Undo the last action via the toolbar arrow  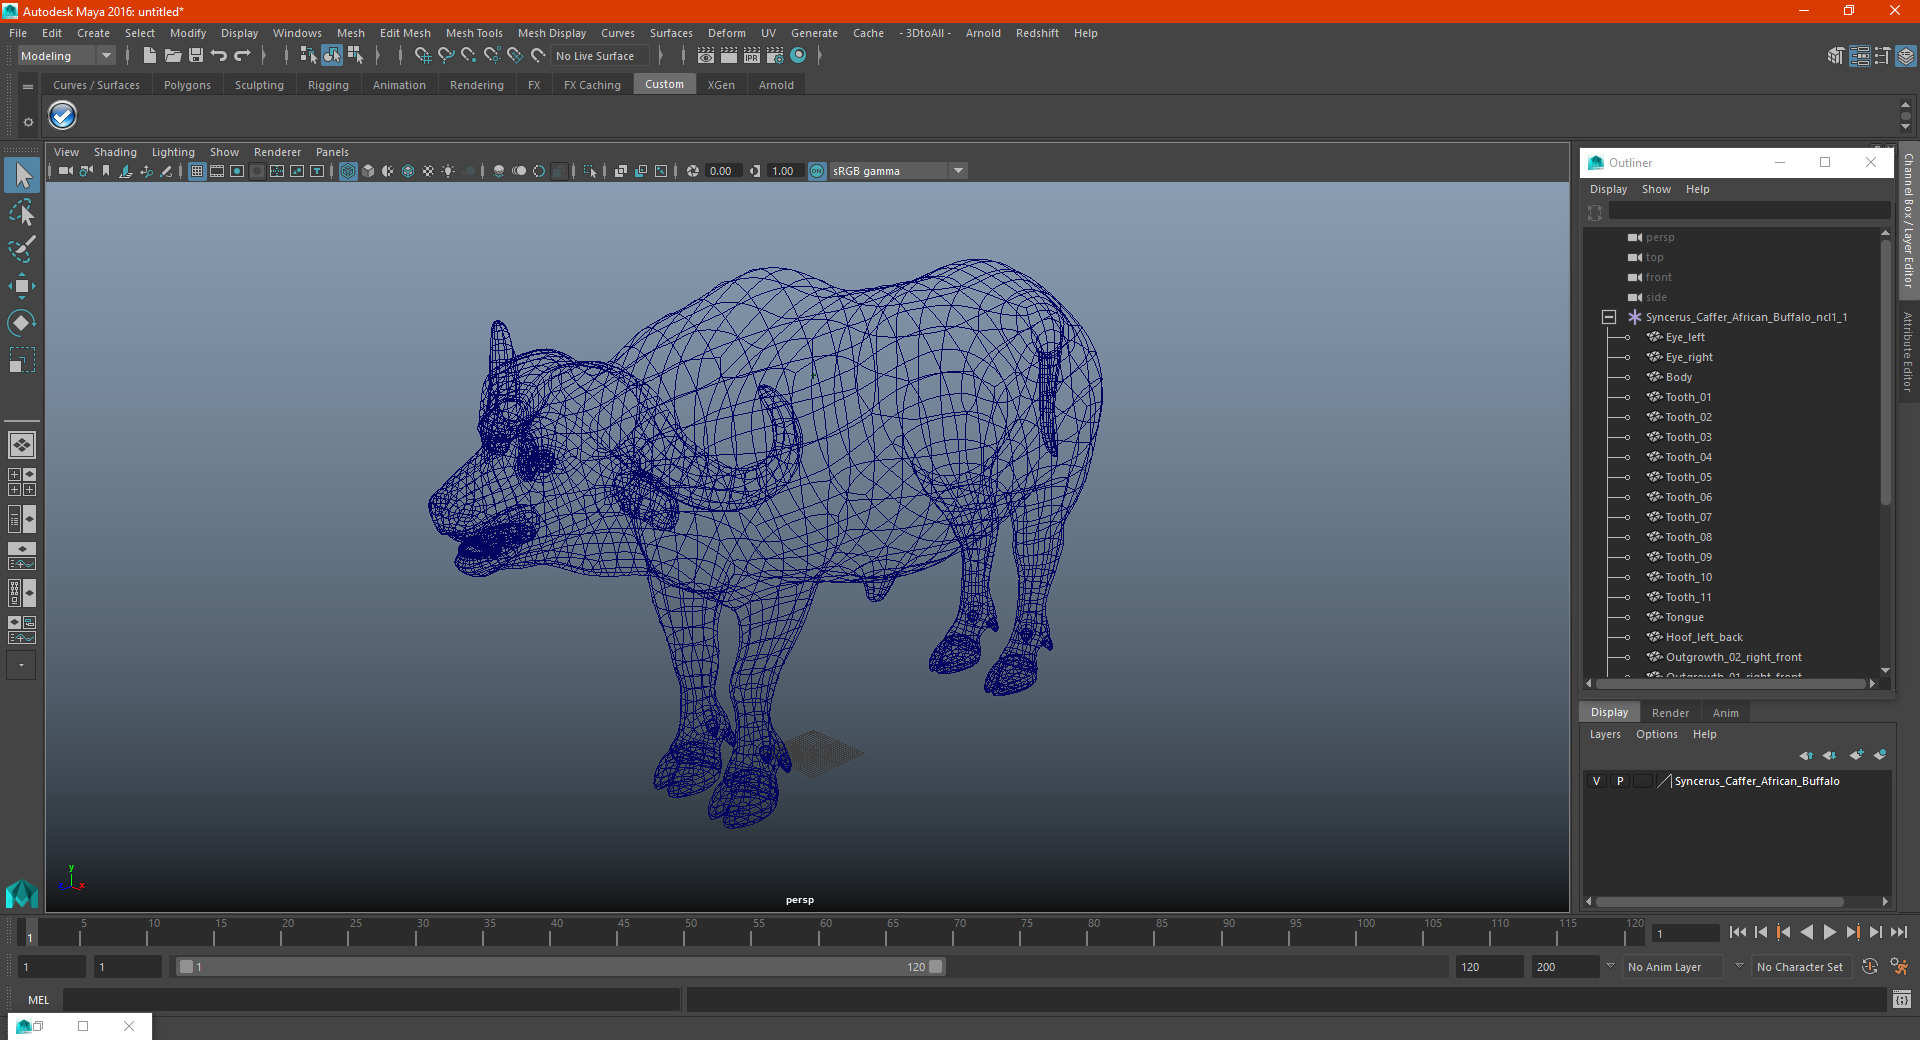click(219, 56)
